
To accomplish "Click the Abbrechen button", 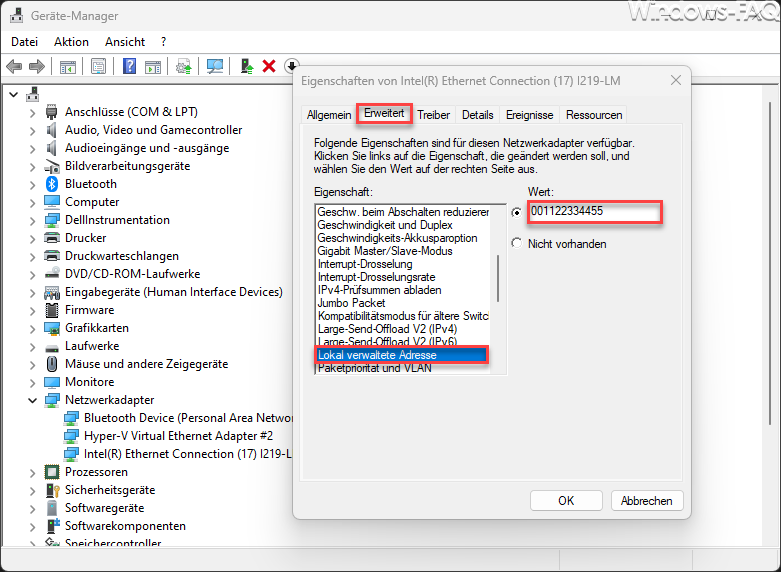I will [647, 501].
